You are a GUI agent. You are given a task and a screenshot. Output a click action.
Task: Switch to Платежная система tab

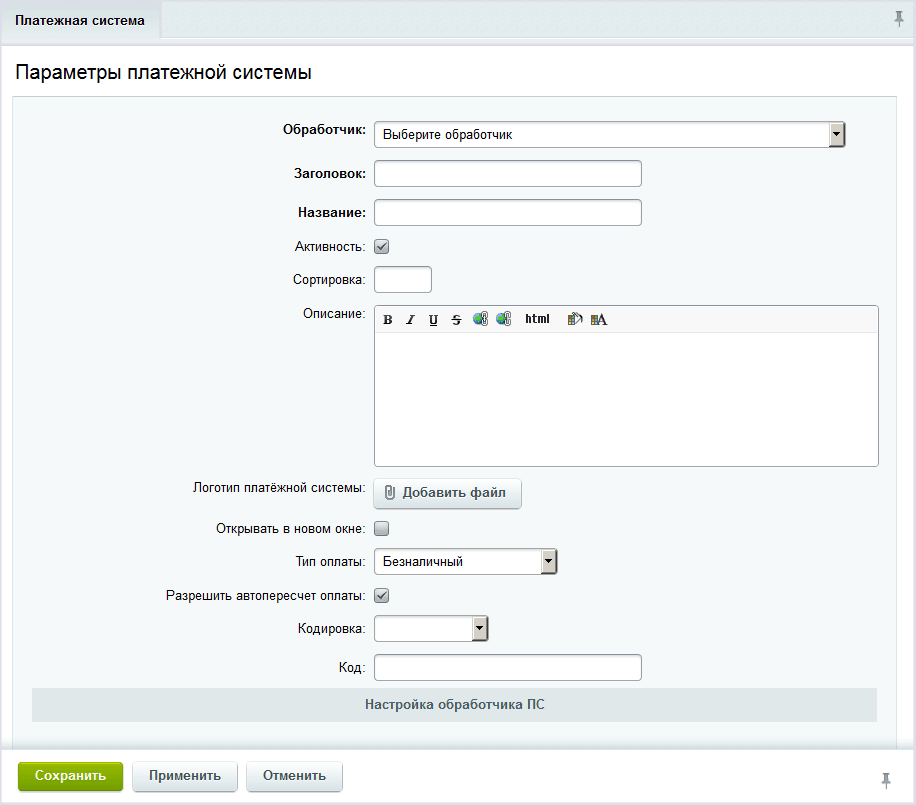click(80, 20)
